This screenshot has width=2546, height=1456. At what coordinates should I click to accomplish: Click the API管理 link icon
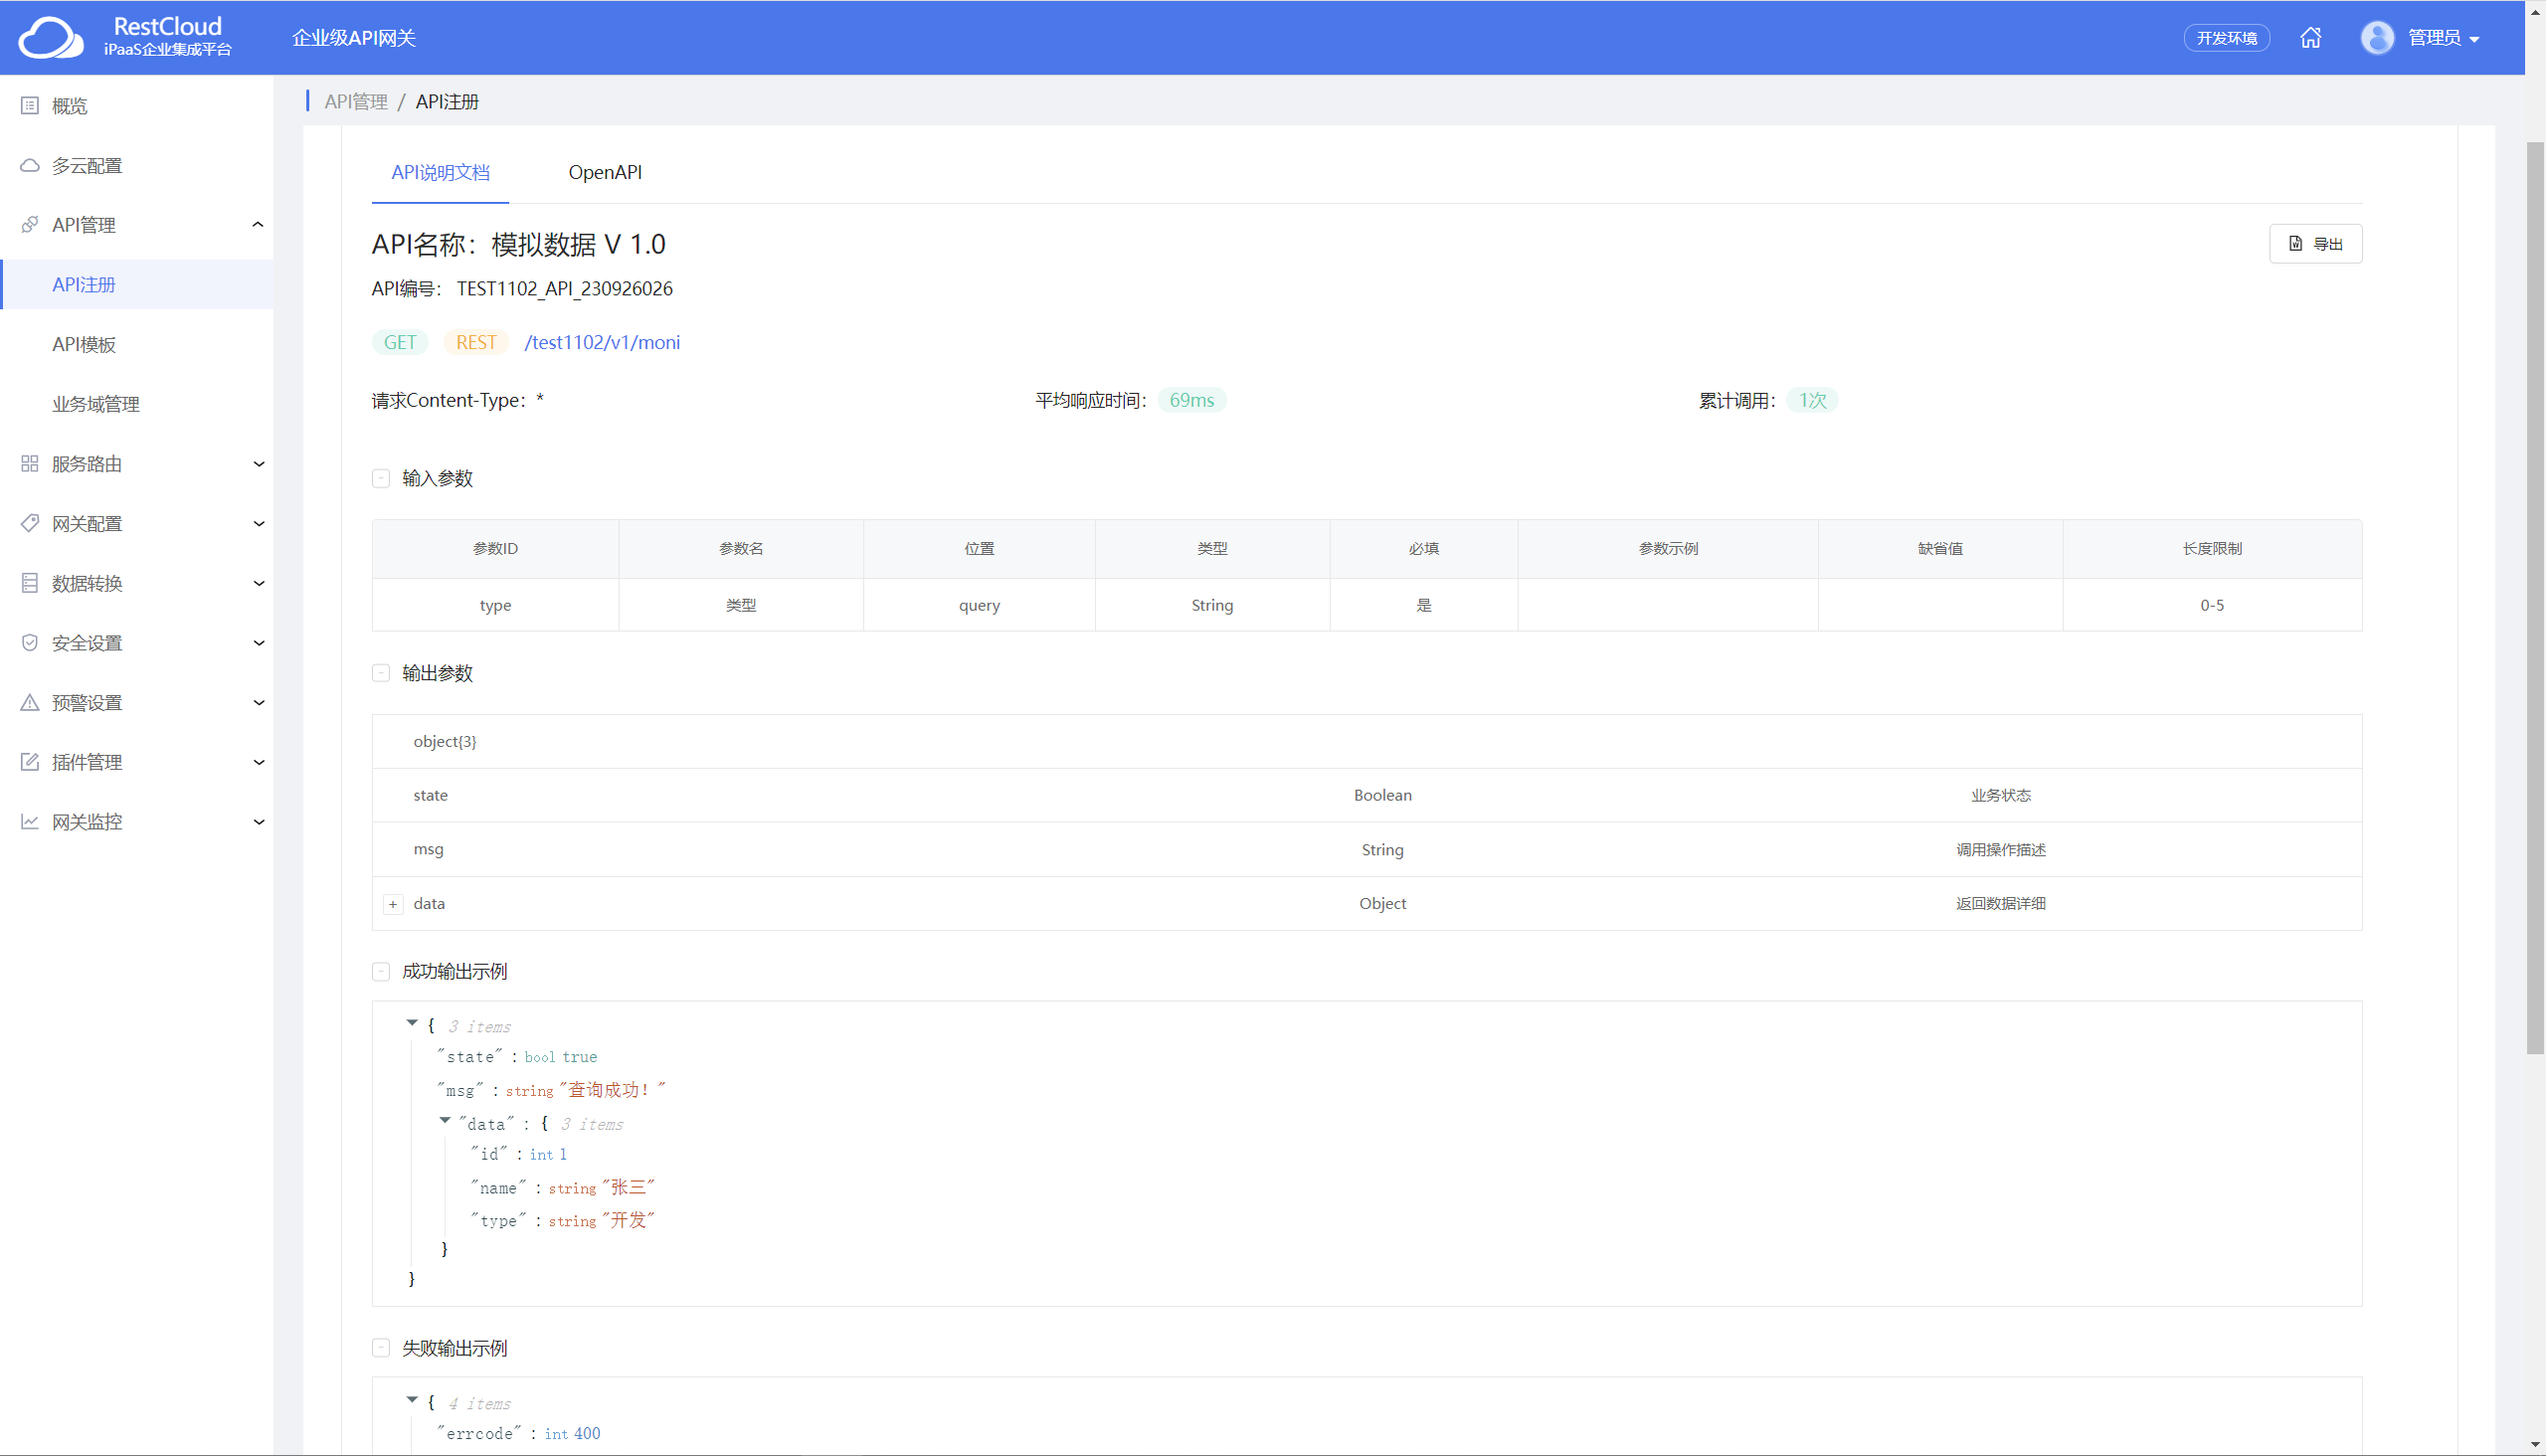(30, 225)
